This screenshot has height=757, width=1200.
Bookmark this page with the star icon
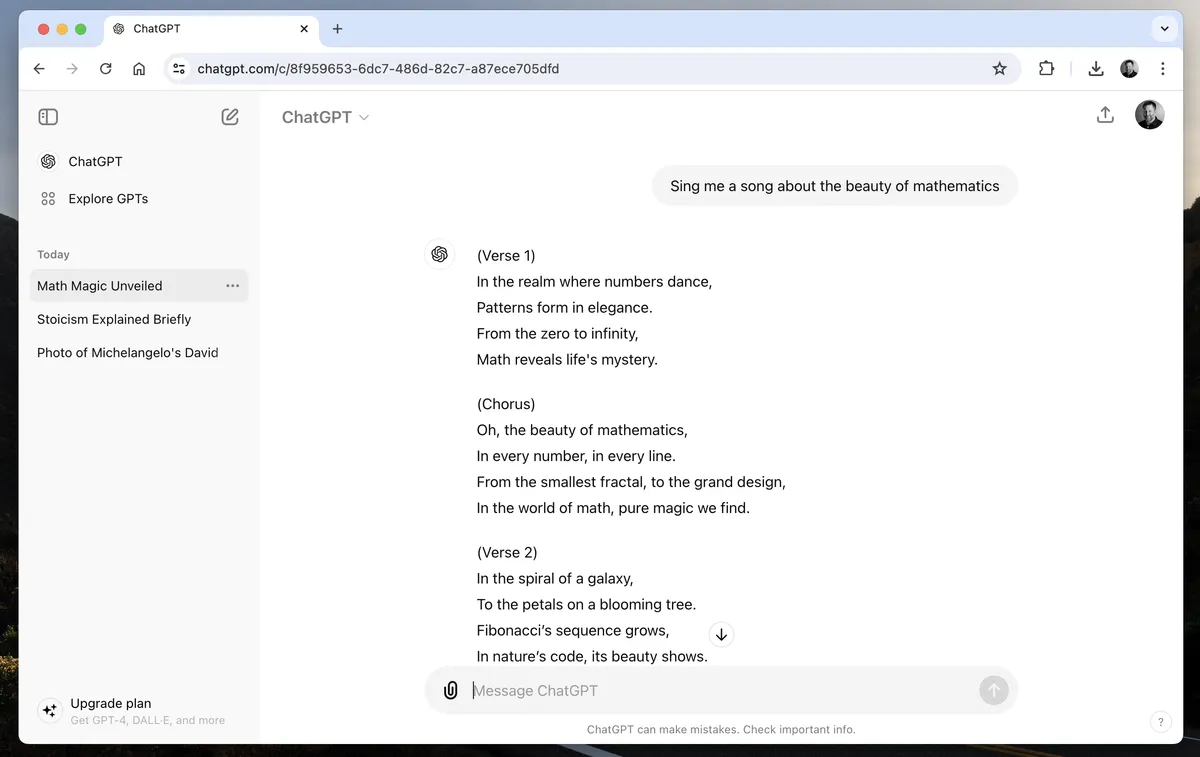[999, 69]
